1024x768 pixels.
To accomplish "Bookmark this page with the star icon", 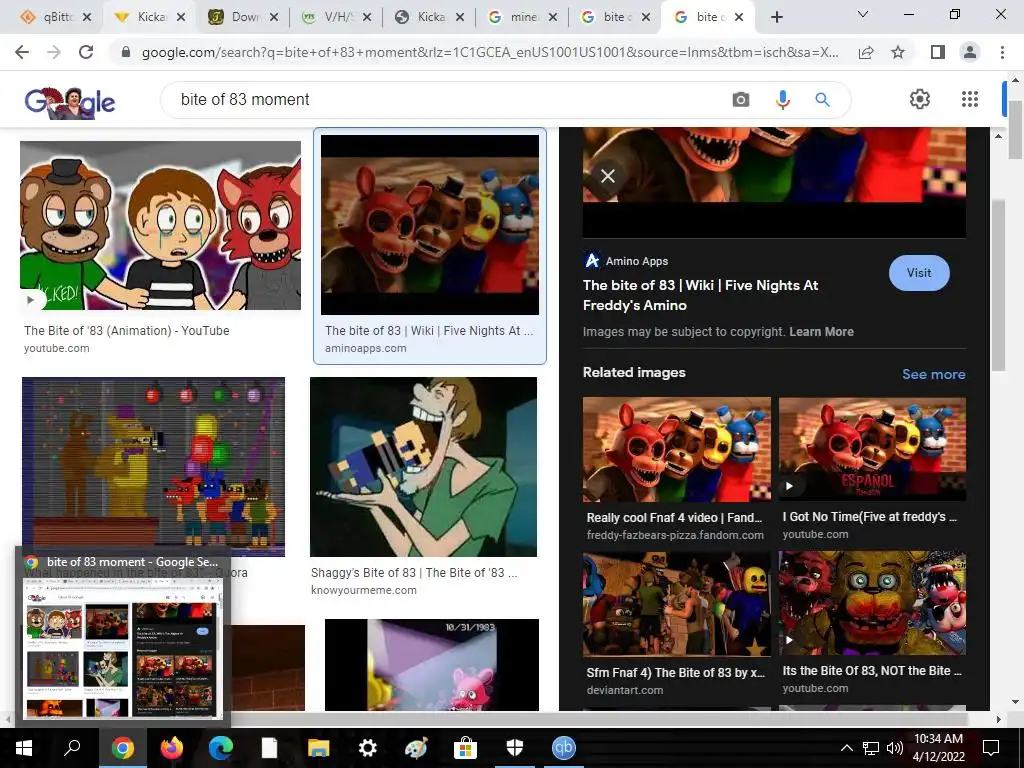I will (x=898, y=52).
